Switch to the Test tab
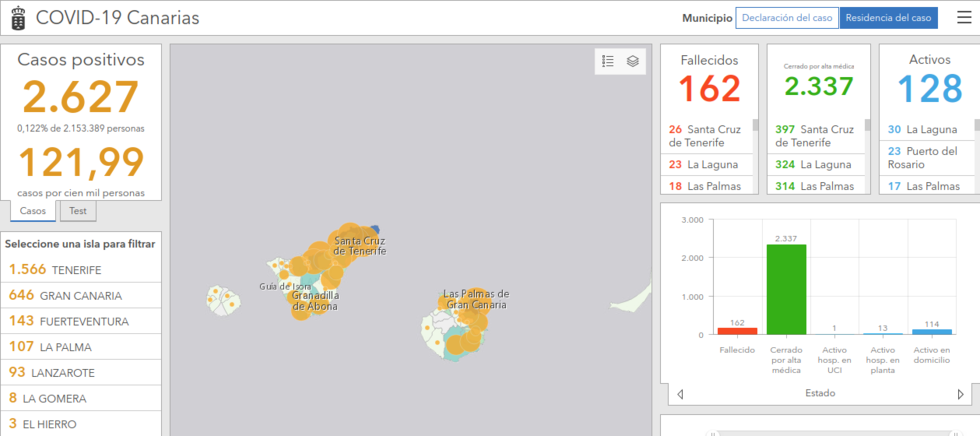This screenshot has width=980, height=436. [x=77, y=211]
